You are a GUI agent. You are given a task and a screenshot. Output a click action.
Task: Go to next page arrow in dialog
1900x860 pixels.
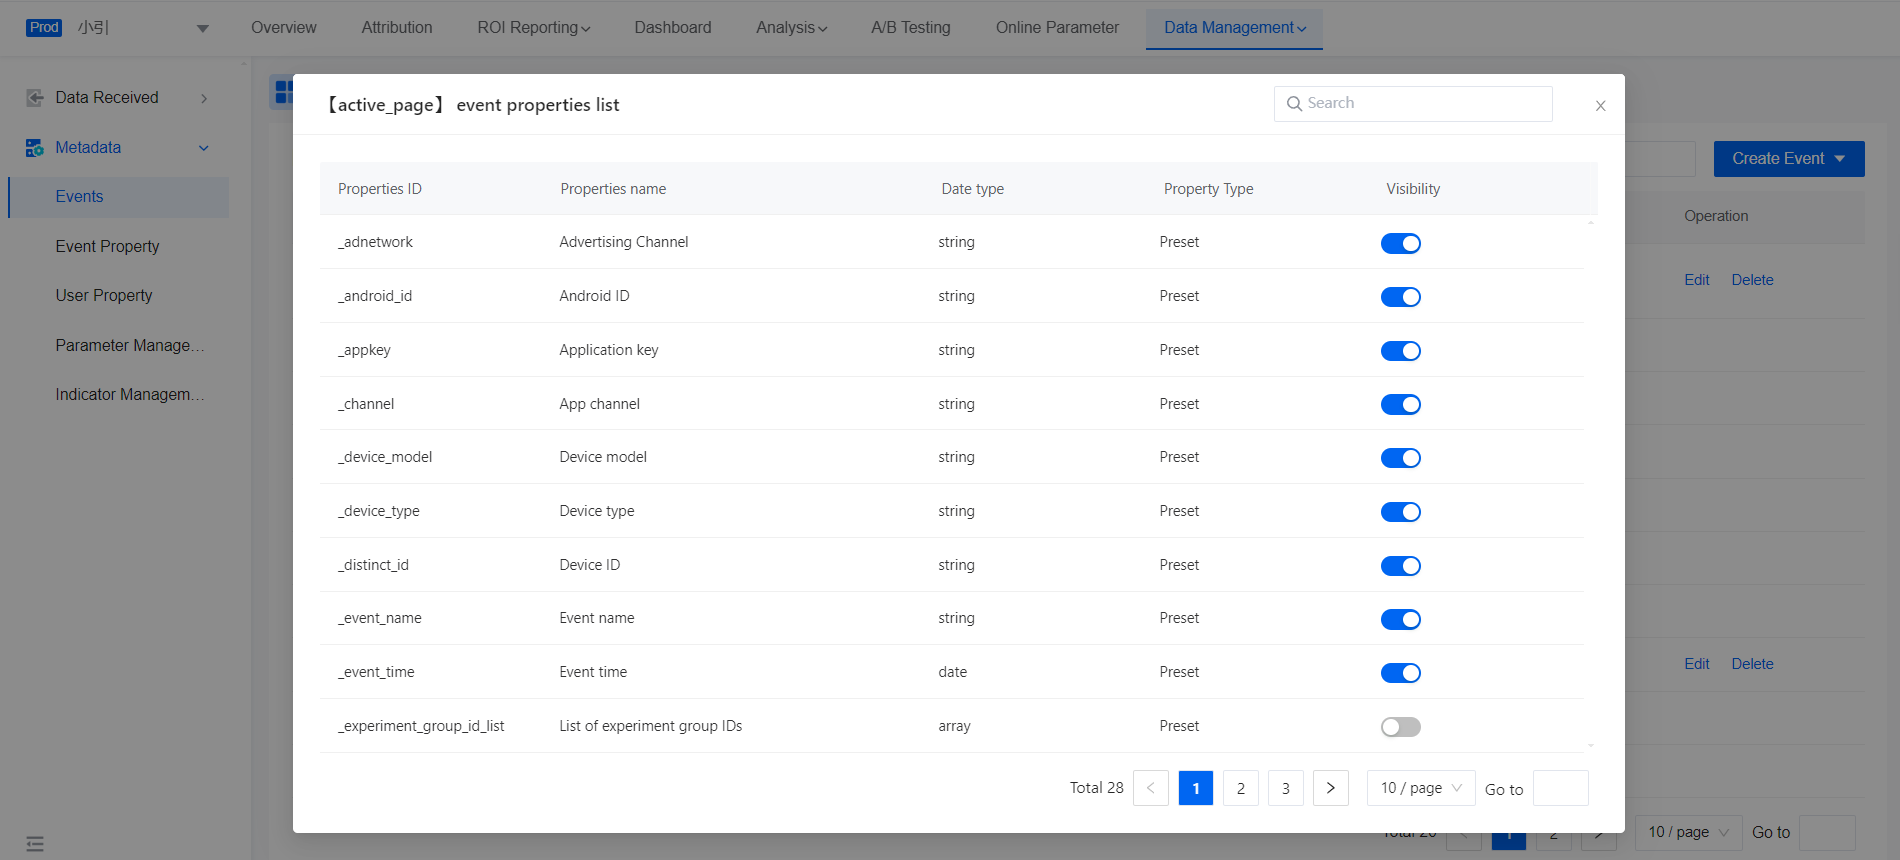[1330, 788]
